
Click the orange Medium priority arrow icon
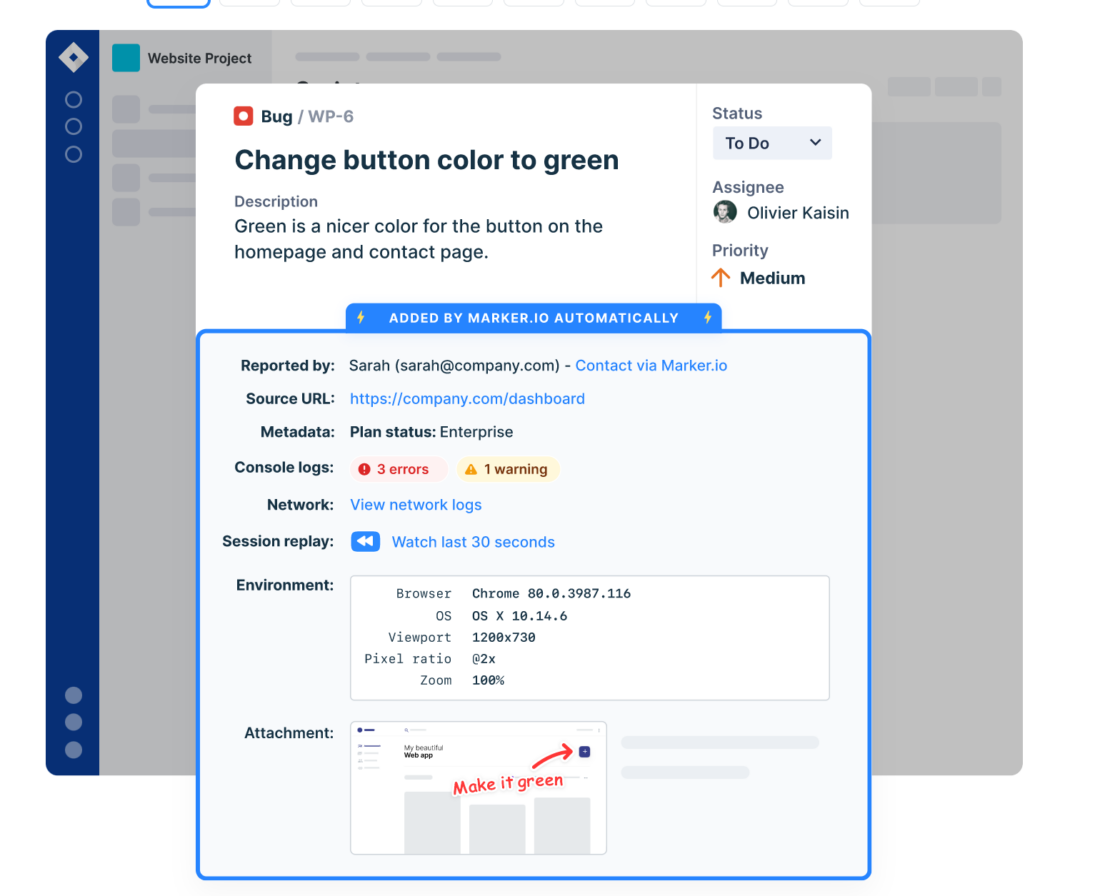(x=719, y=277)
